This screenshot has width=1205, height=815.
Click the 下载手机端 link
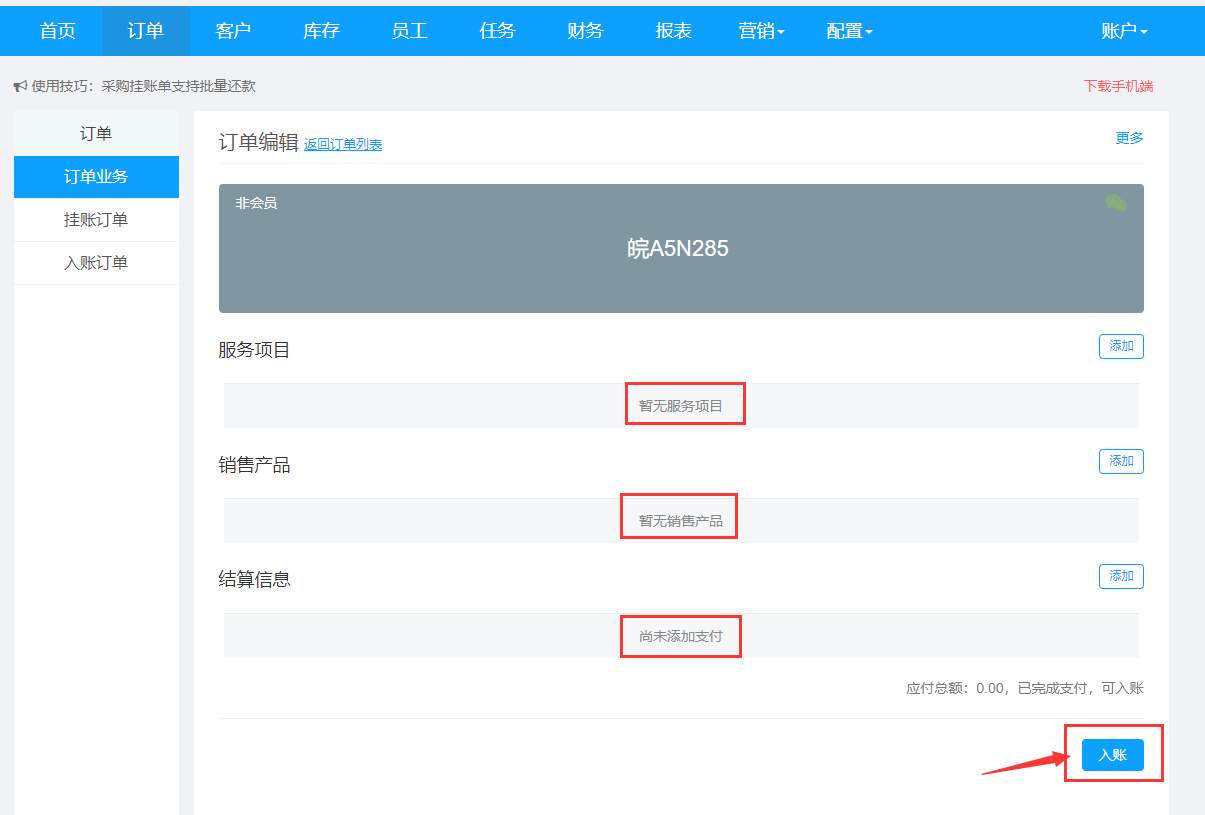(x=1118, y=86)
